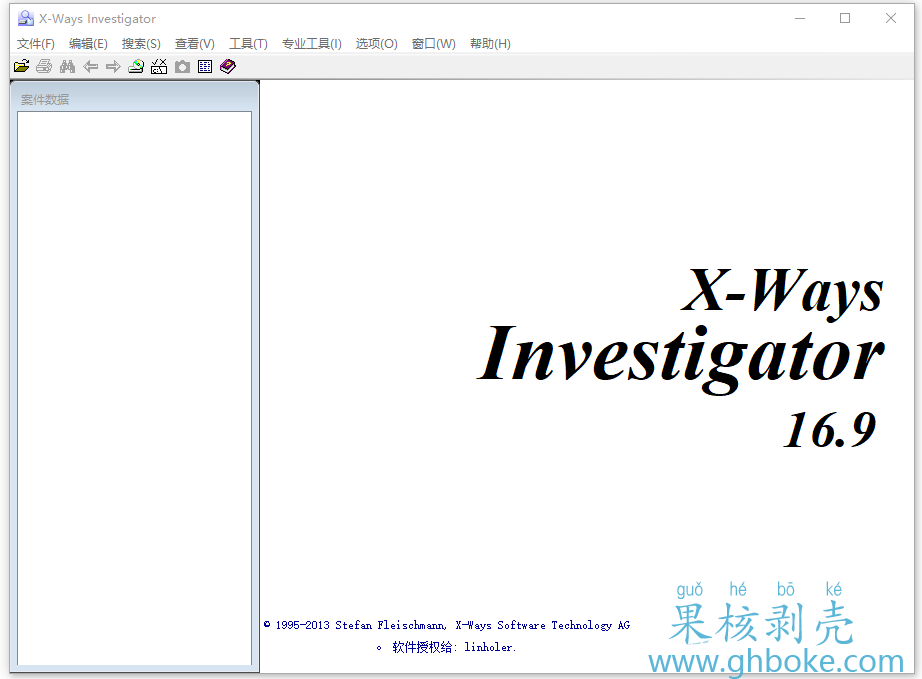
Task: Click the camera snapshot icon
Action: click(182, 67)
